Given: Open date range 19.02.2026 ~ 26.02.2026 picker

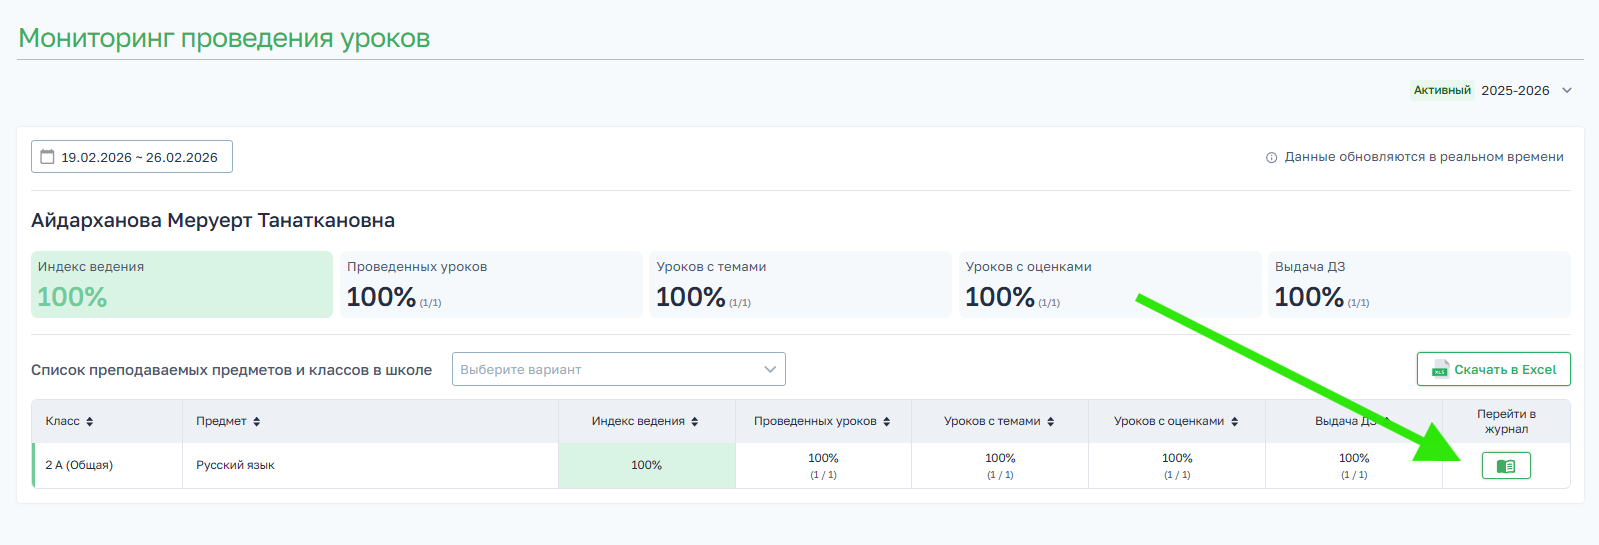Looking at the screenshot, I should (x=139, y=157).
